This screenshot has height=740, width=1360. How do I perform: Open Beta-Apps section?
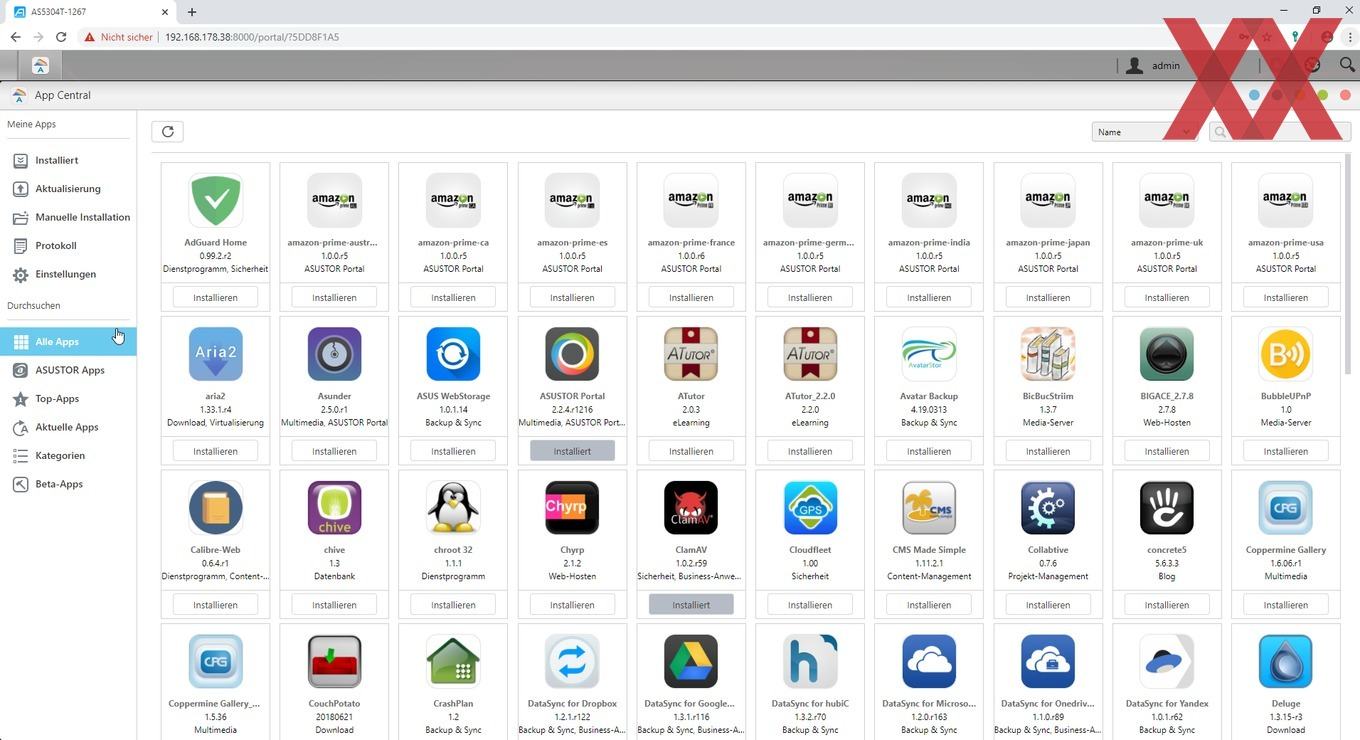tap(58, 484)
